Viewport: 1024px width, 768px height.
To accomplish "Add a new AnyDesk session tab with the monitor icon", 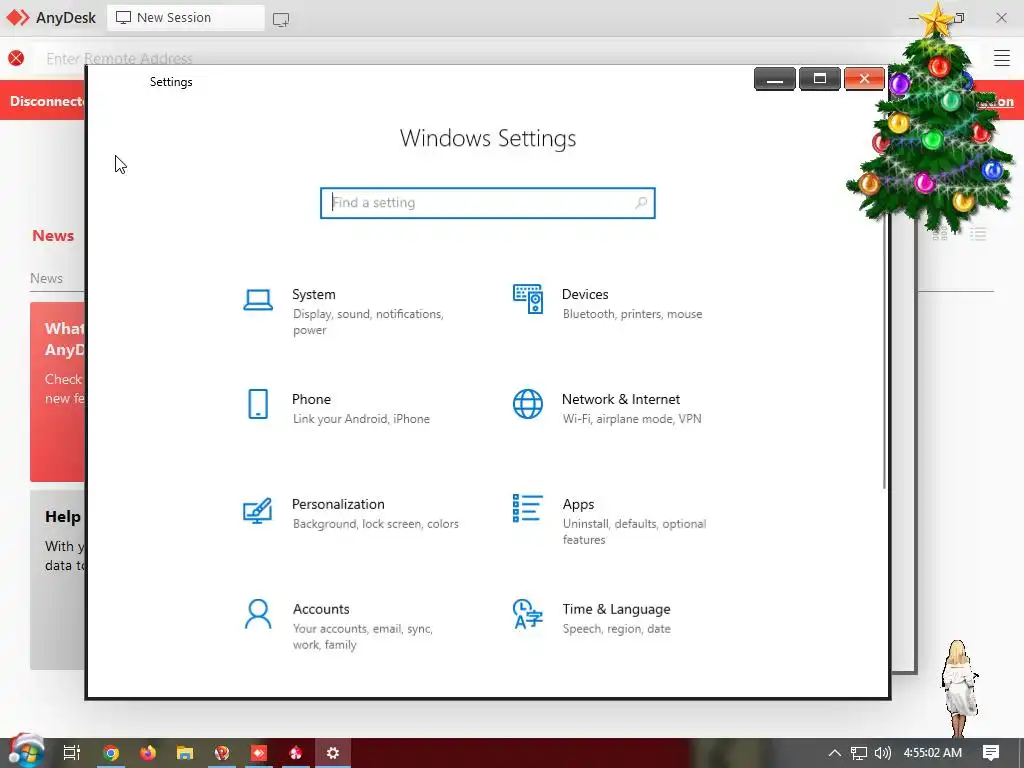I will point(281,20).
